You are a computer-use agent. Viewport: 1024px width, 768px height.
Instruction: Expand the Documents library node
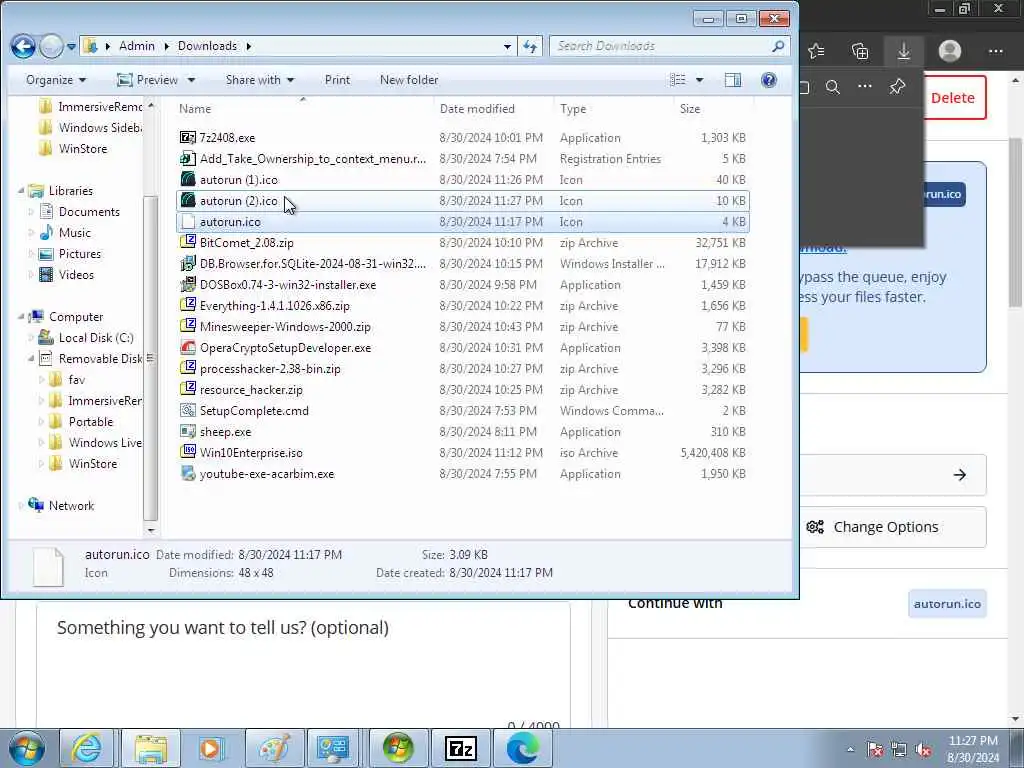click(x=31, y=212)
